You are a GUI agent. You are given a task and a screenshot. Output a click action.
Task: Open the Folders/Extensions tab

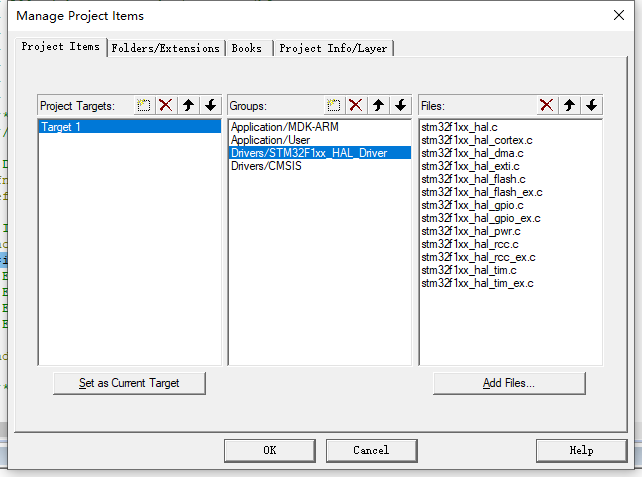click(x=166, y=48)
